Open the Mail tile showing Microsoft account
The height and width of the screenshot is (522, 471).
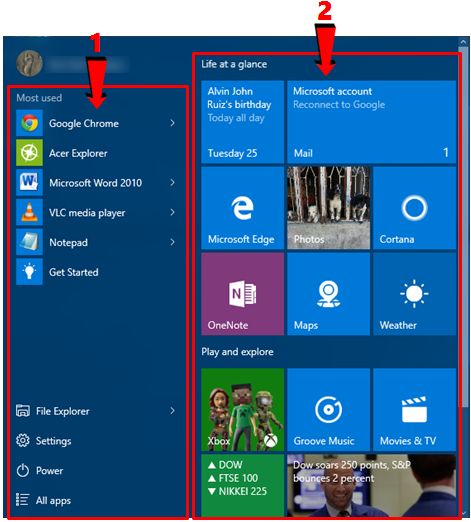click(x=371, y=122)
